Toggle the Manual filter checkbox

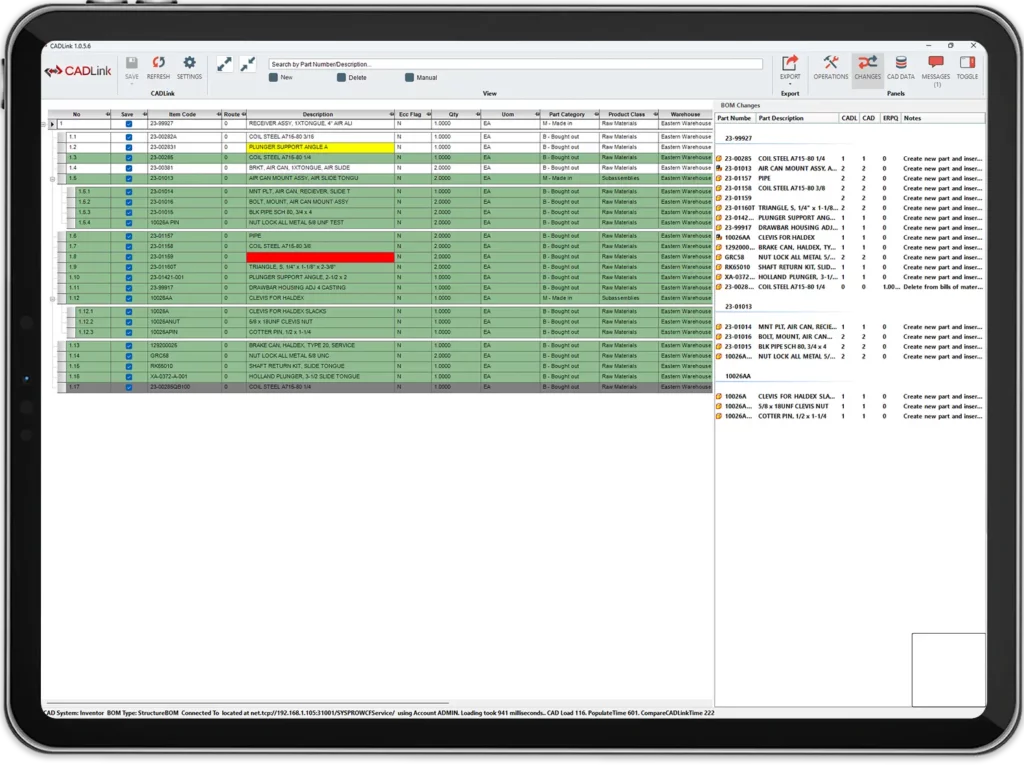click(409, 78)
